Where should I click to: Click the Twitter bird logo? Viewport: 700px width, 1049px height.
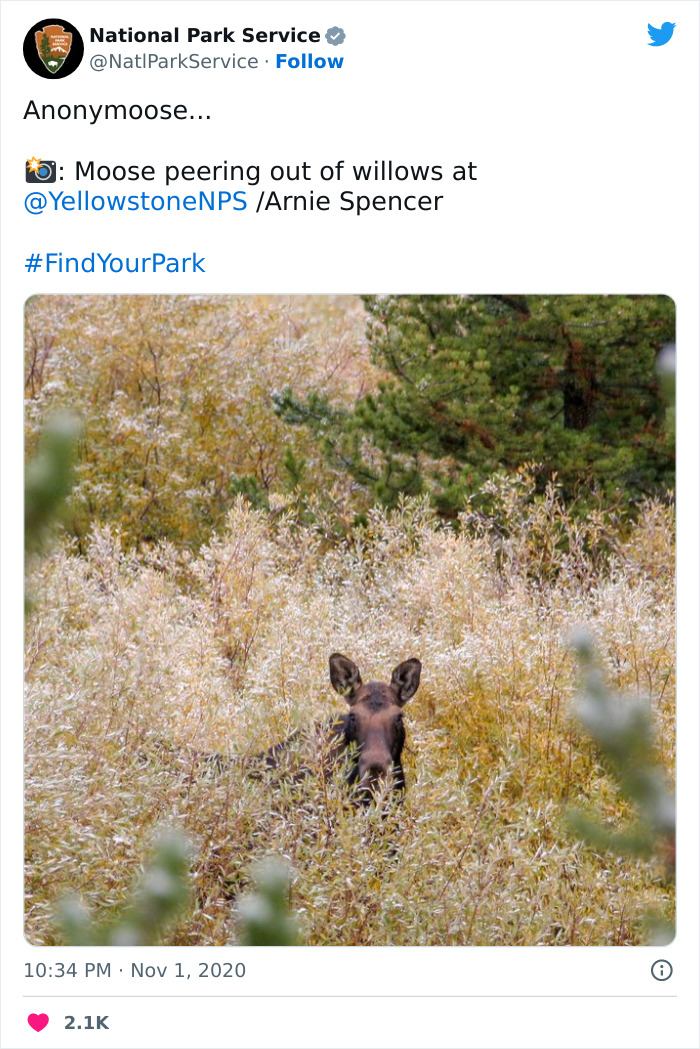(x=662, y=33)
